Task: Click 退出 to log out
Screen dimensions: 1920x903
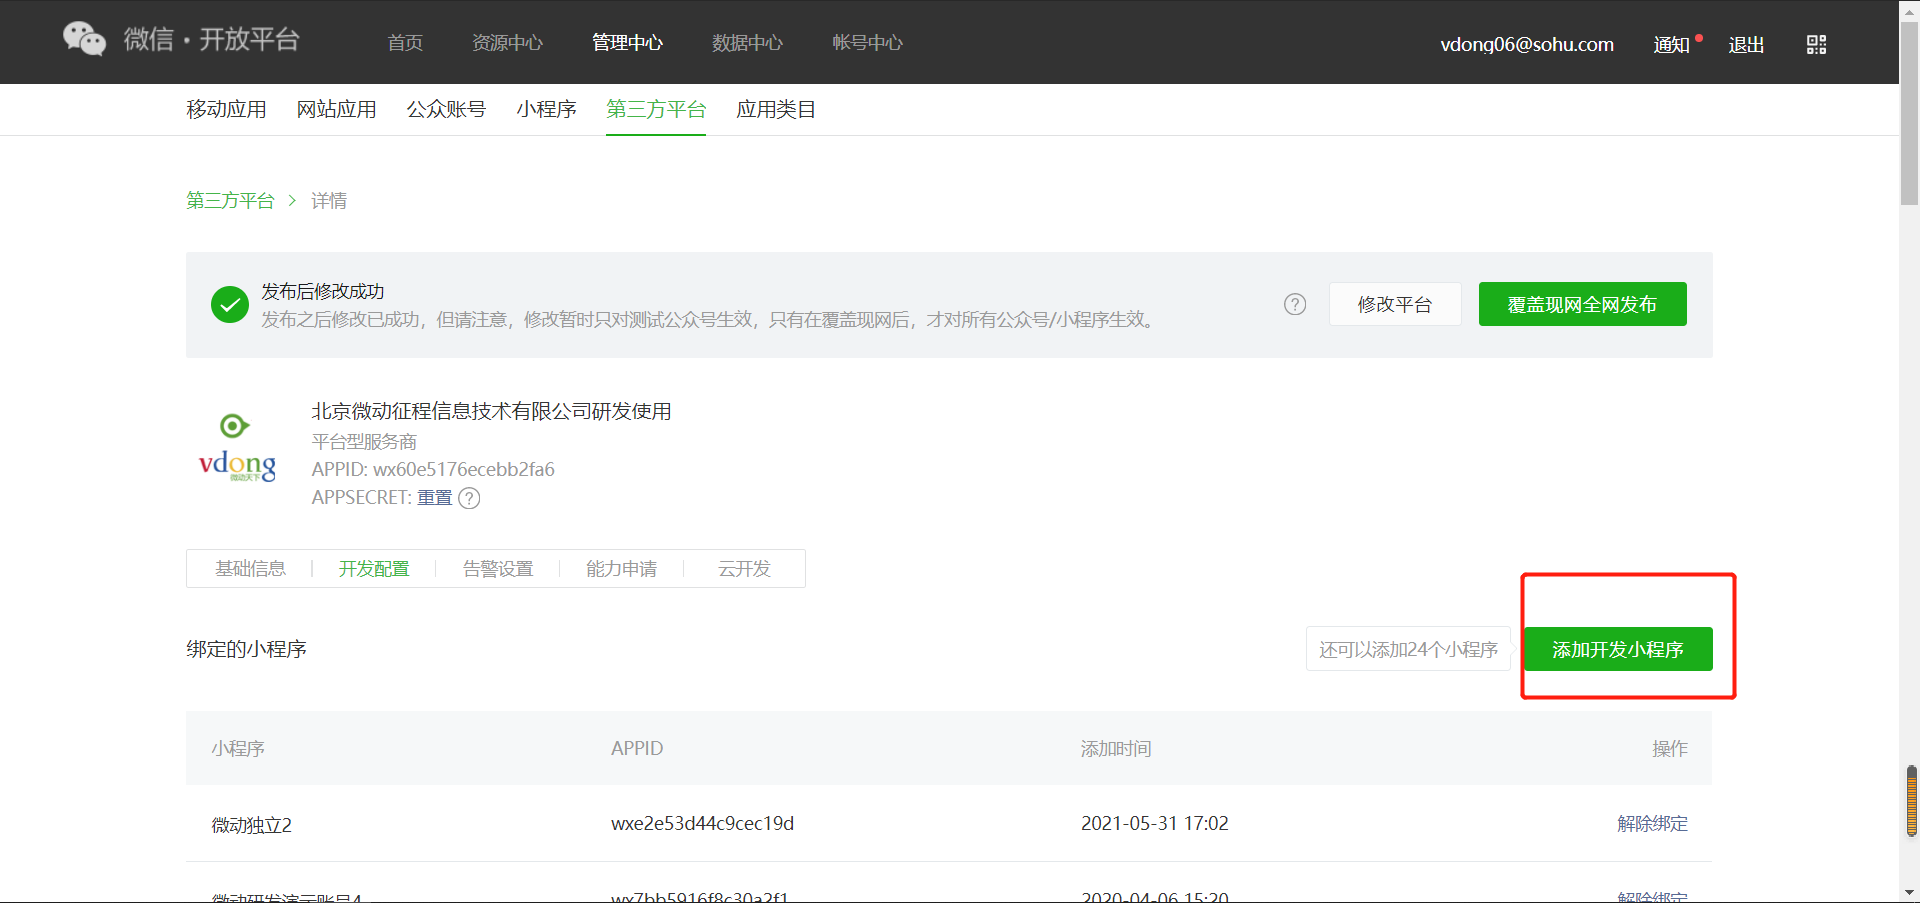Action: pos(1746,44)
